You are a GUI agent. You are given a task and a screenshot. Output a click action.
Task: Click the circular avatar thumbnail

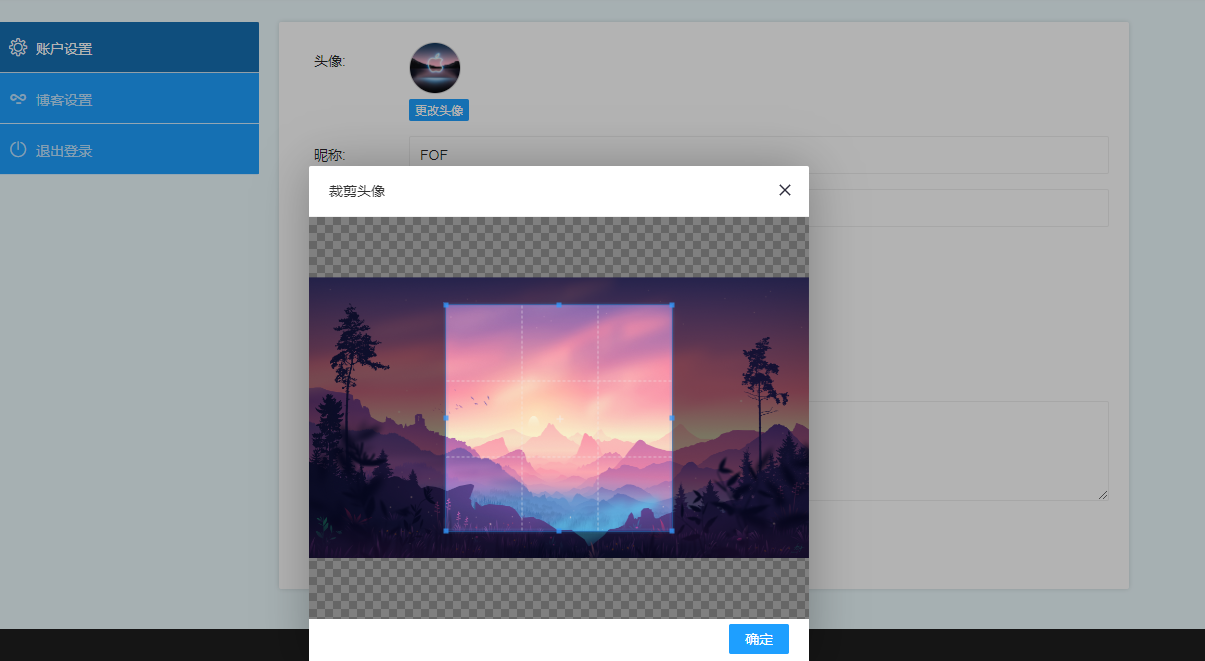(435, 68)
